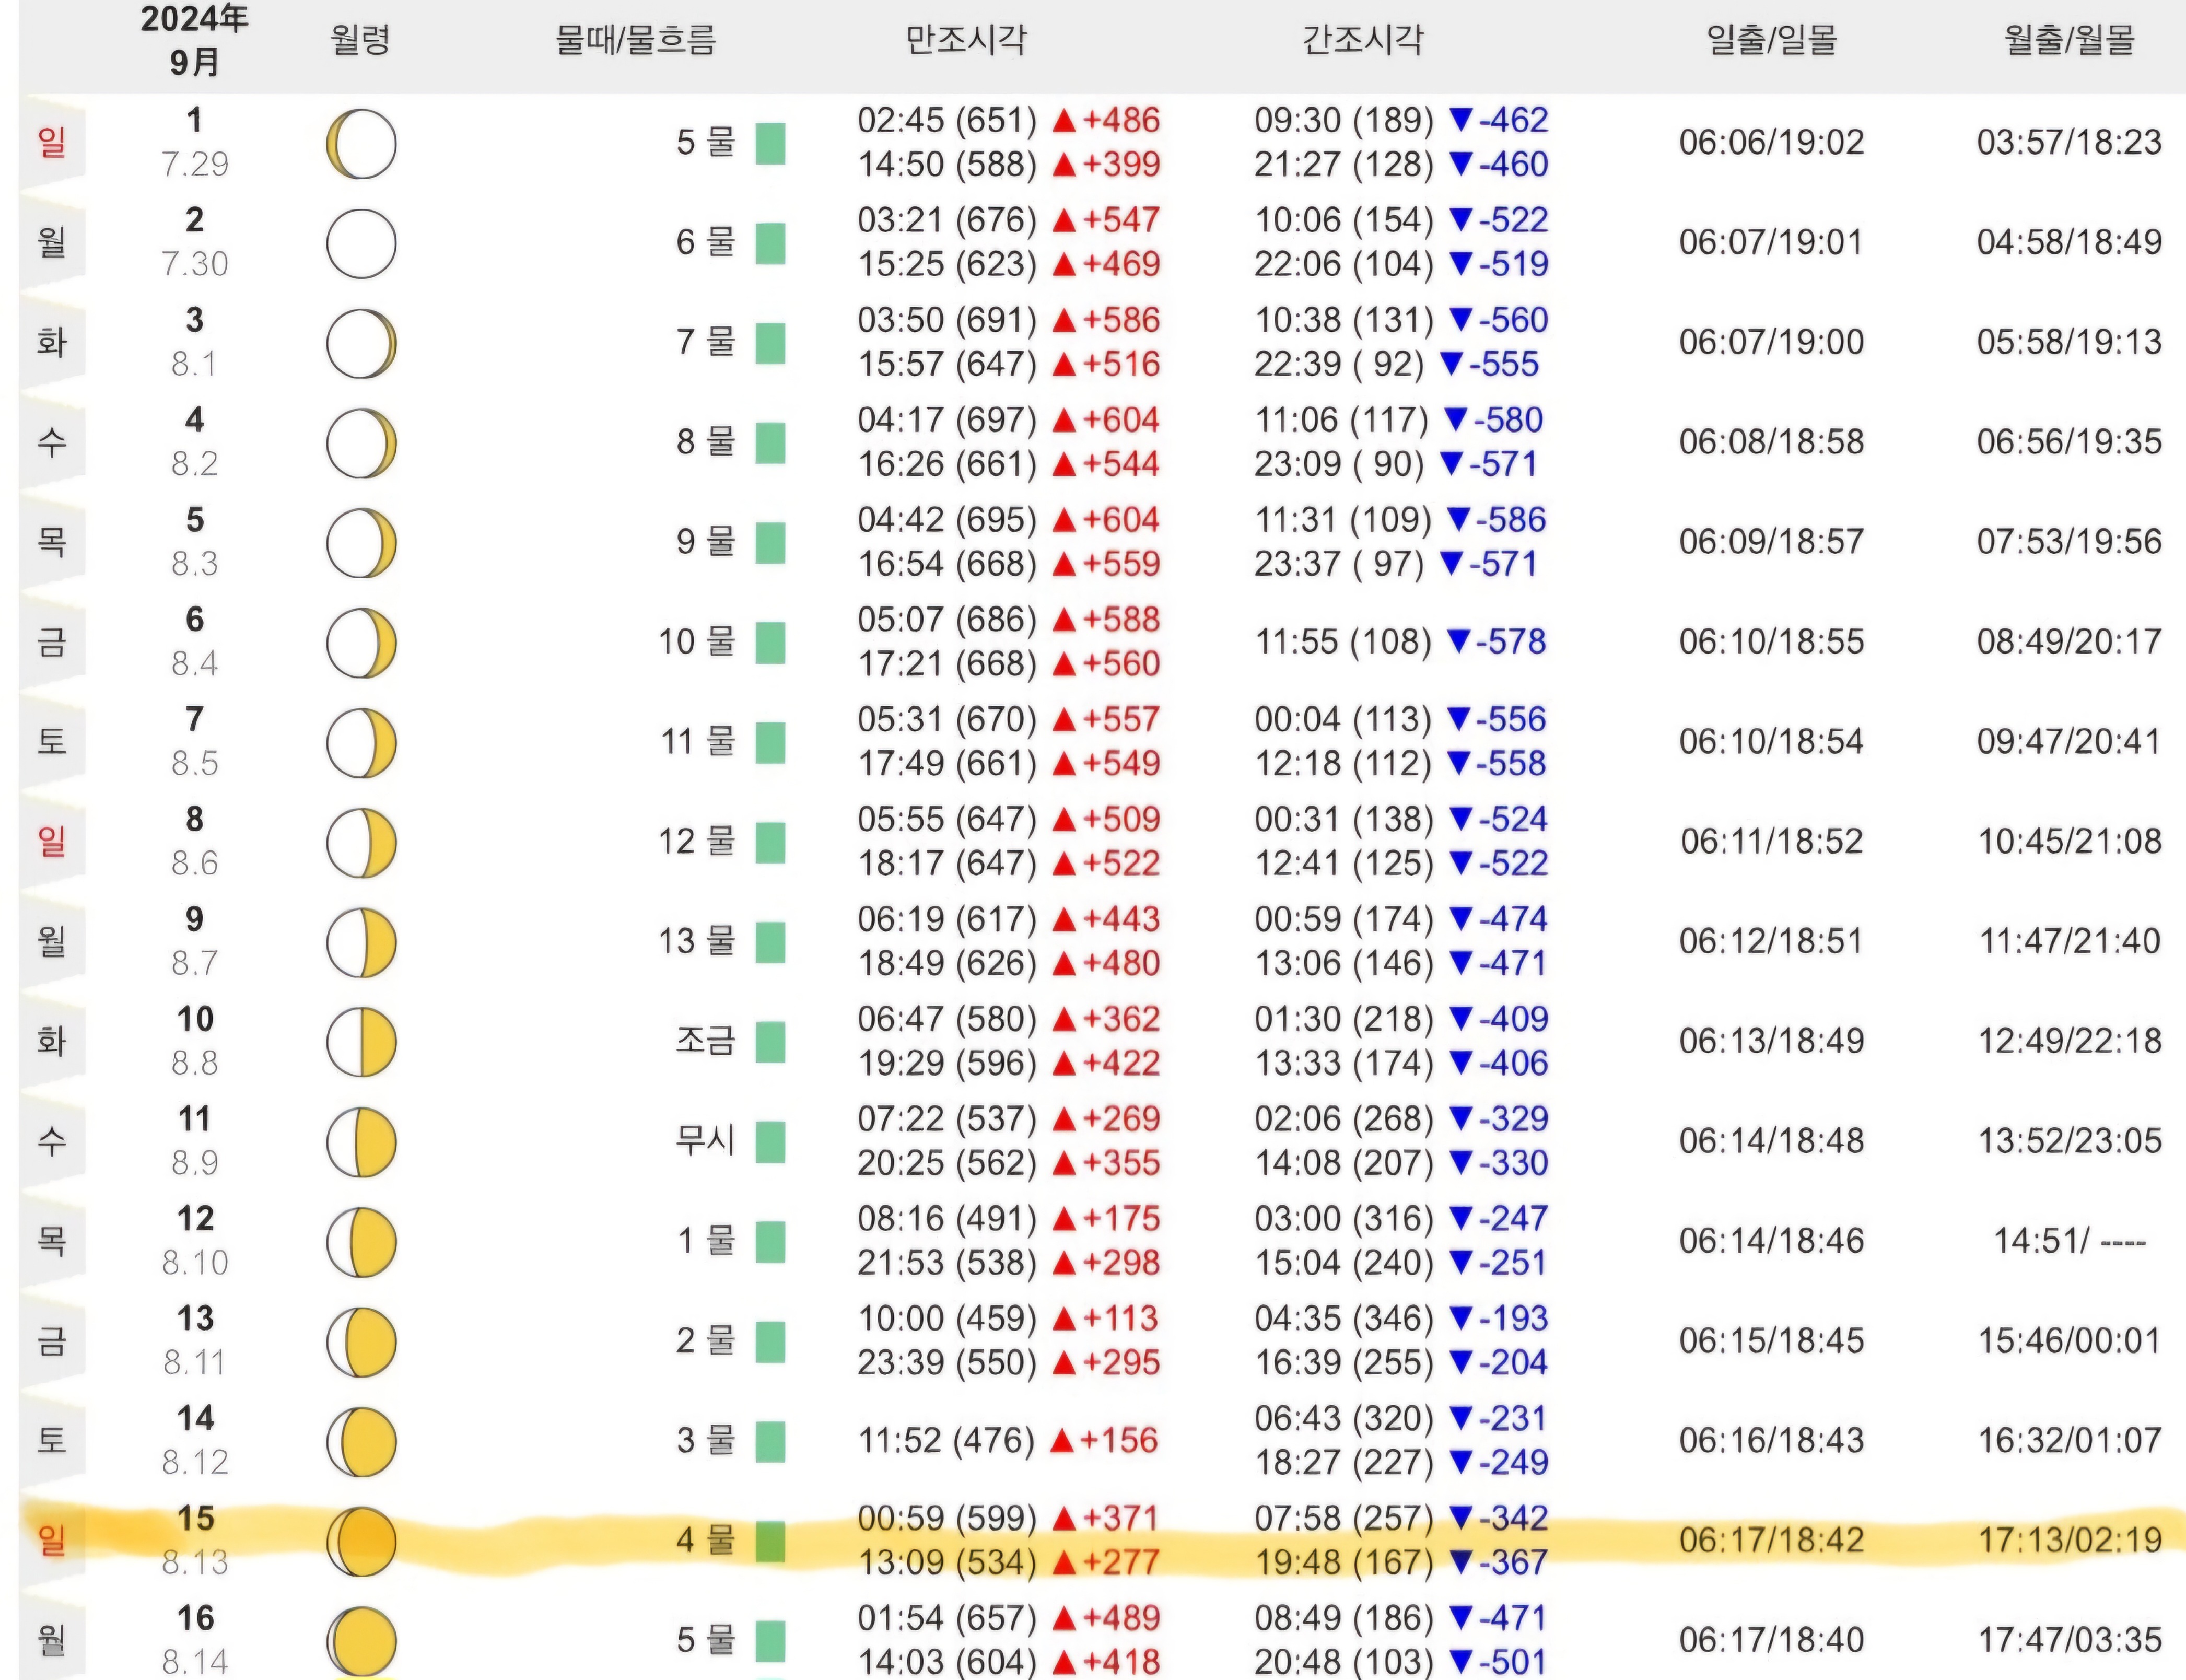Click the sunrise time 06:06/19:02
Image resolution: width=2186 pixels, height=1680 pixels.
[1771, 142]
